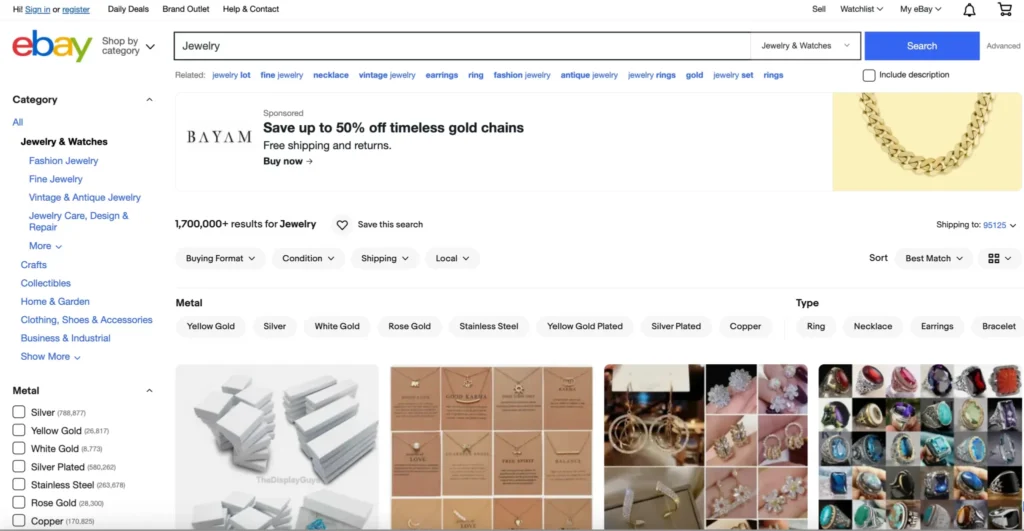Image resolution: width=1024 pixels, height=531 pixels.
Task: Click Buy now in sponsored ad
Action: click(288, 161)
